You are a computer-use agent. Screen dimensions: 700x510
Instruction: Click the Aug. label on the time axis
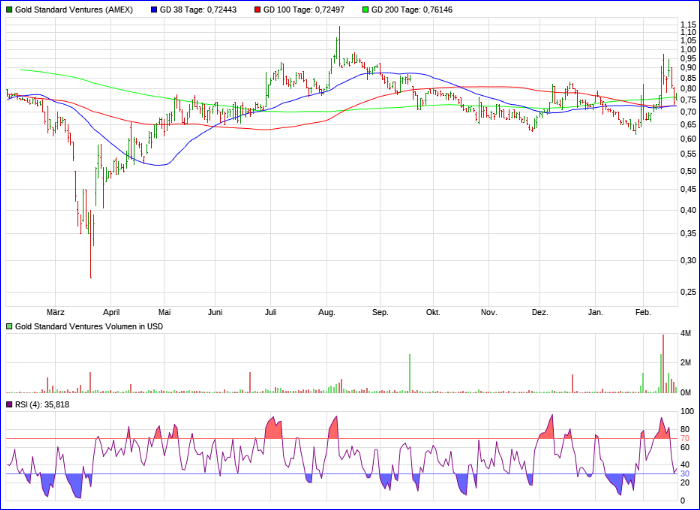tap(326, 312)
